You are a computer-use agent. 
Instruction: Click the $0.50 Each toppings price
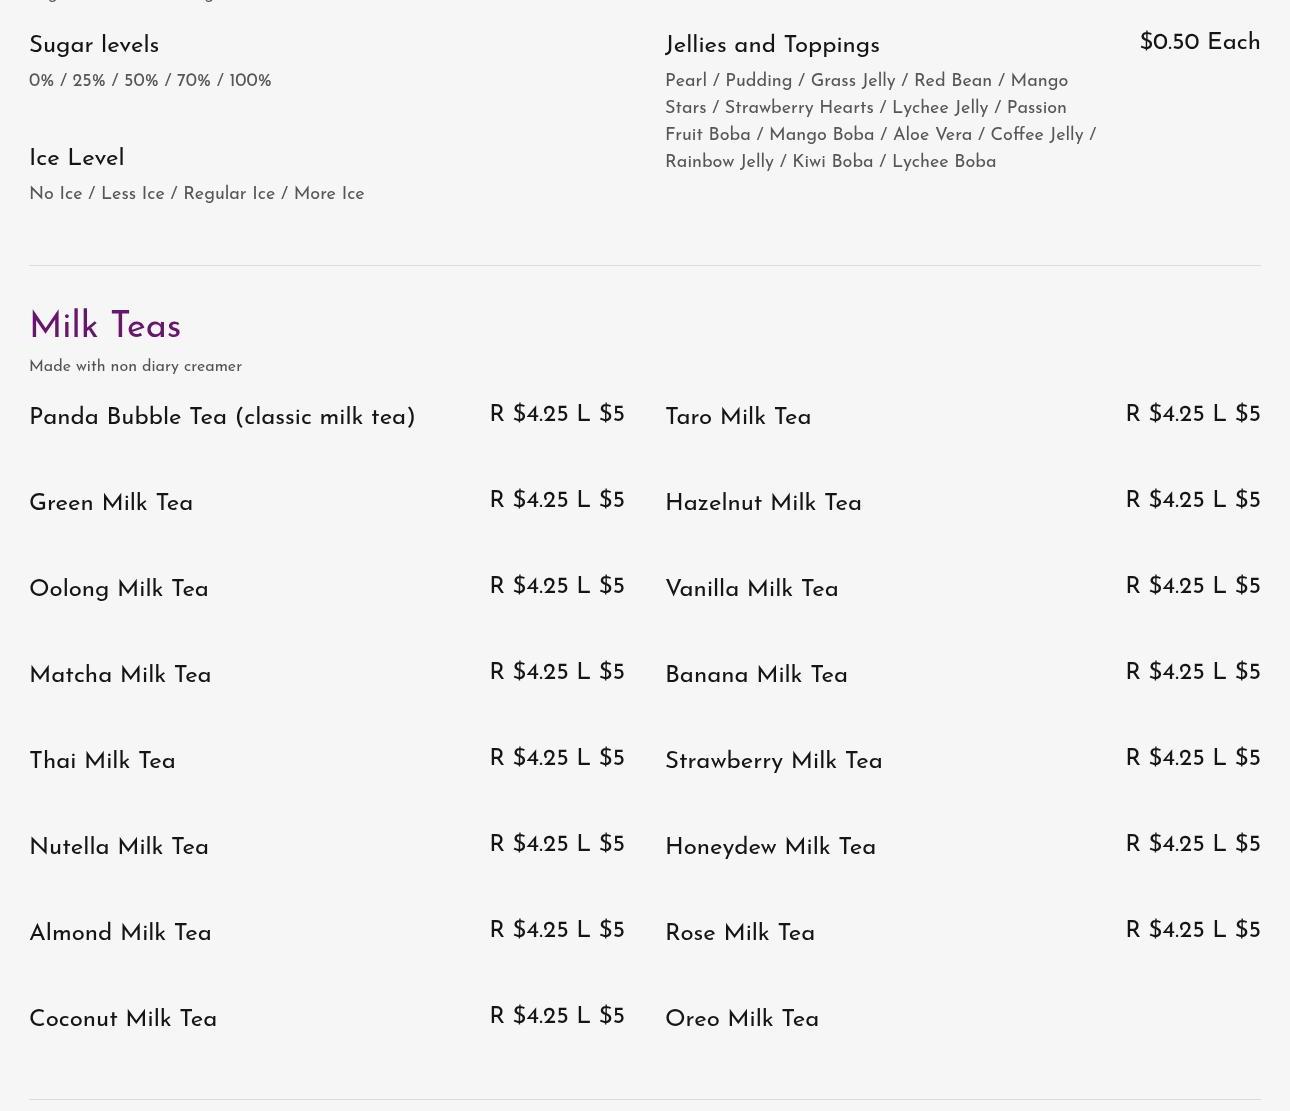1200,42
